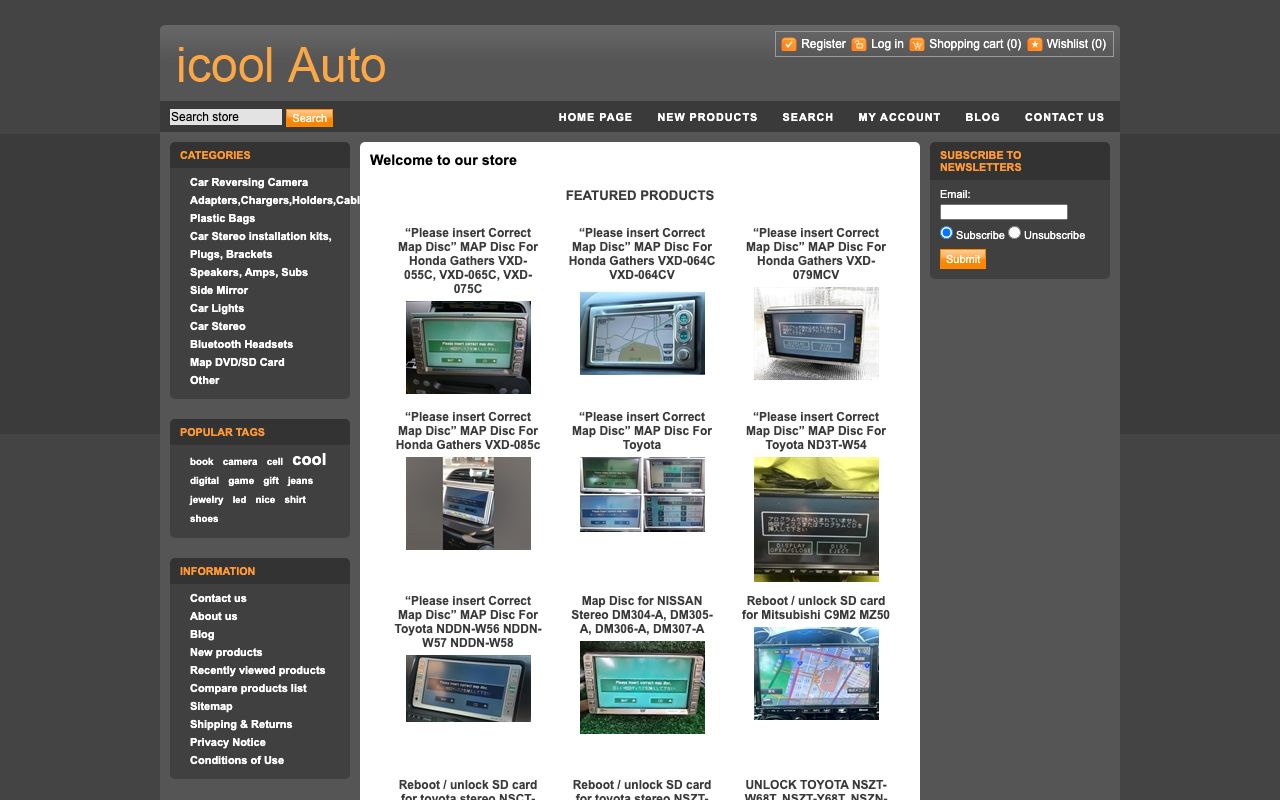Open Contact us in Information panel

(x=218, y=598)
